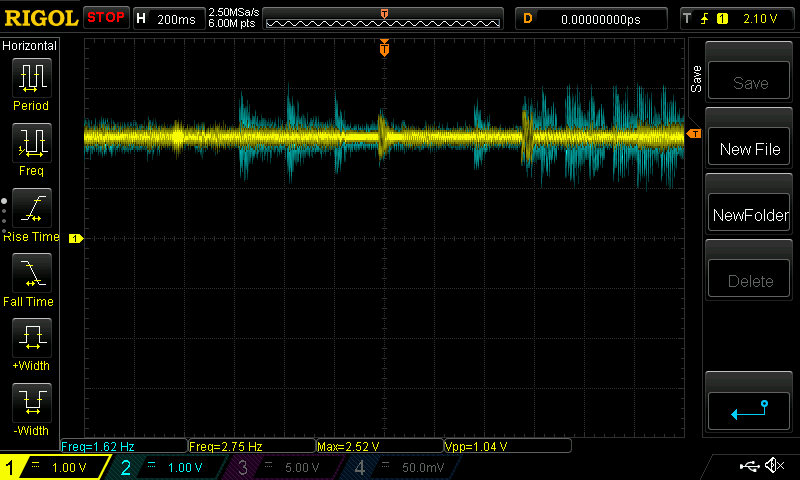Screen dimensions: 800x480
Task: Click the USB status icon
Action: [x=749, y=466]
